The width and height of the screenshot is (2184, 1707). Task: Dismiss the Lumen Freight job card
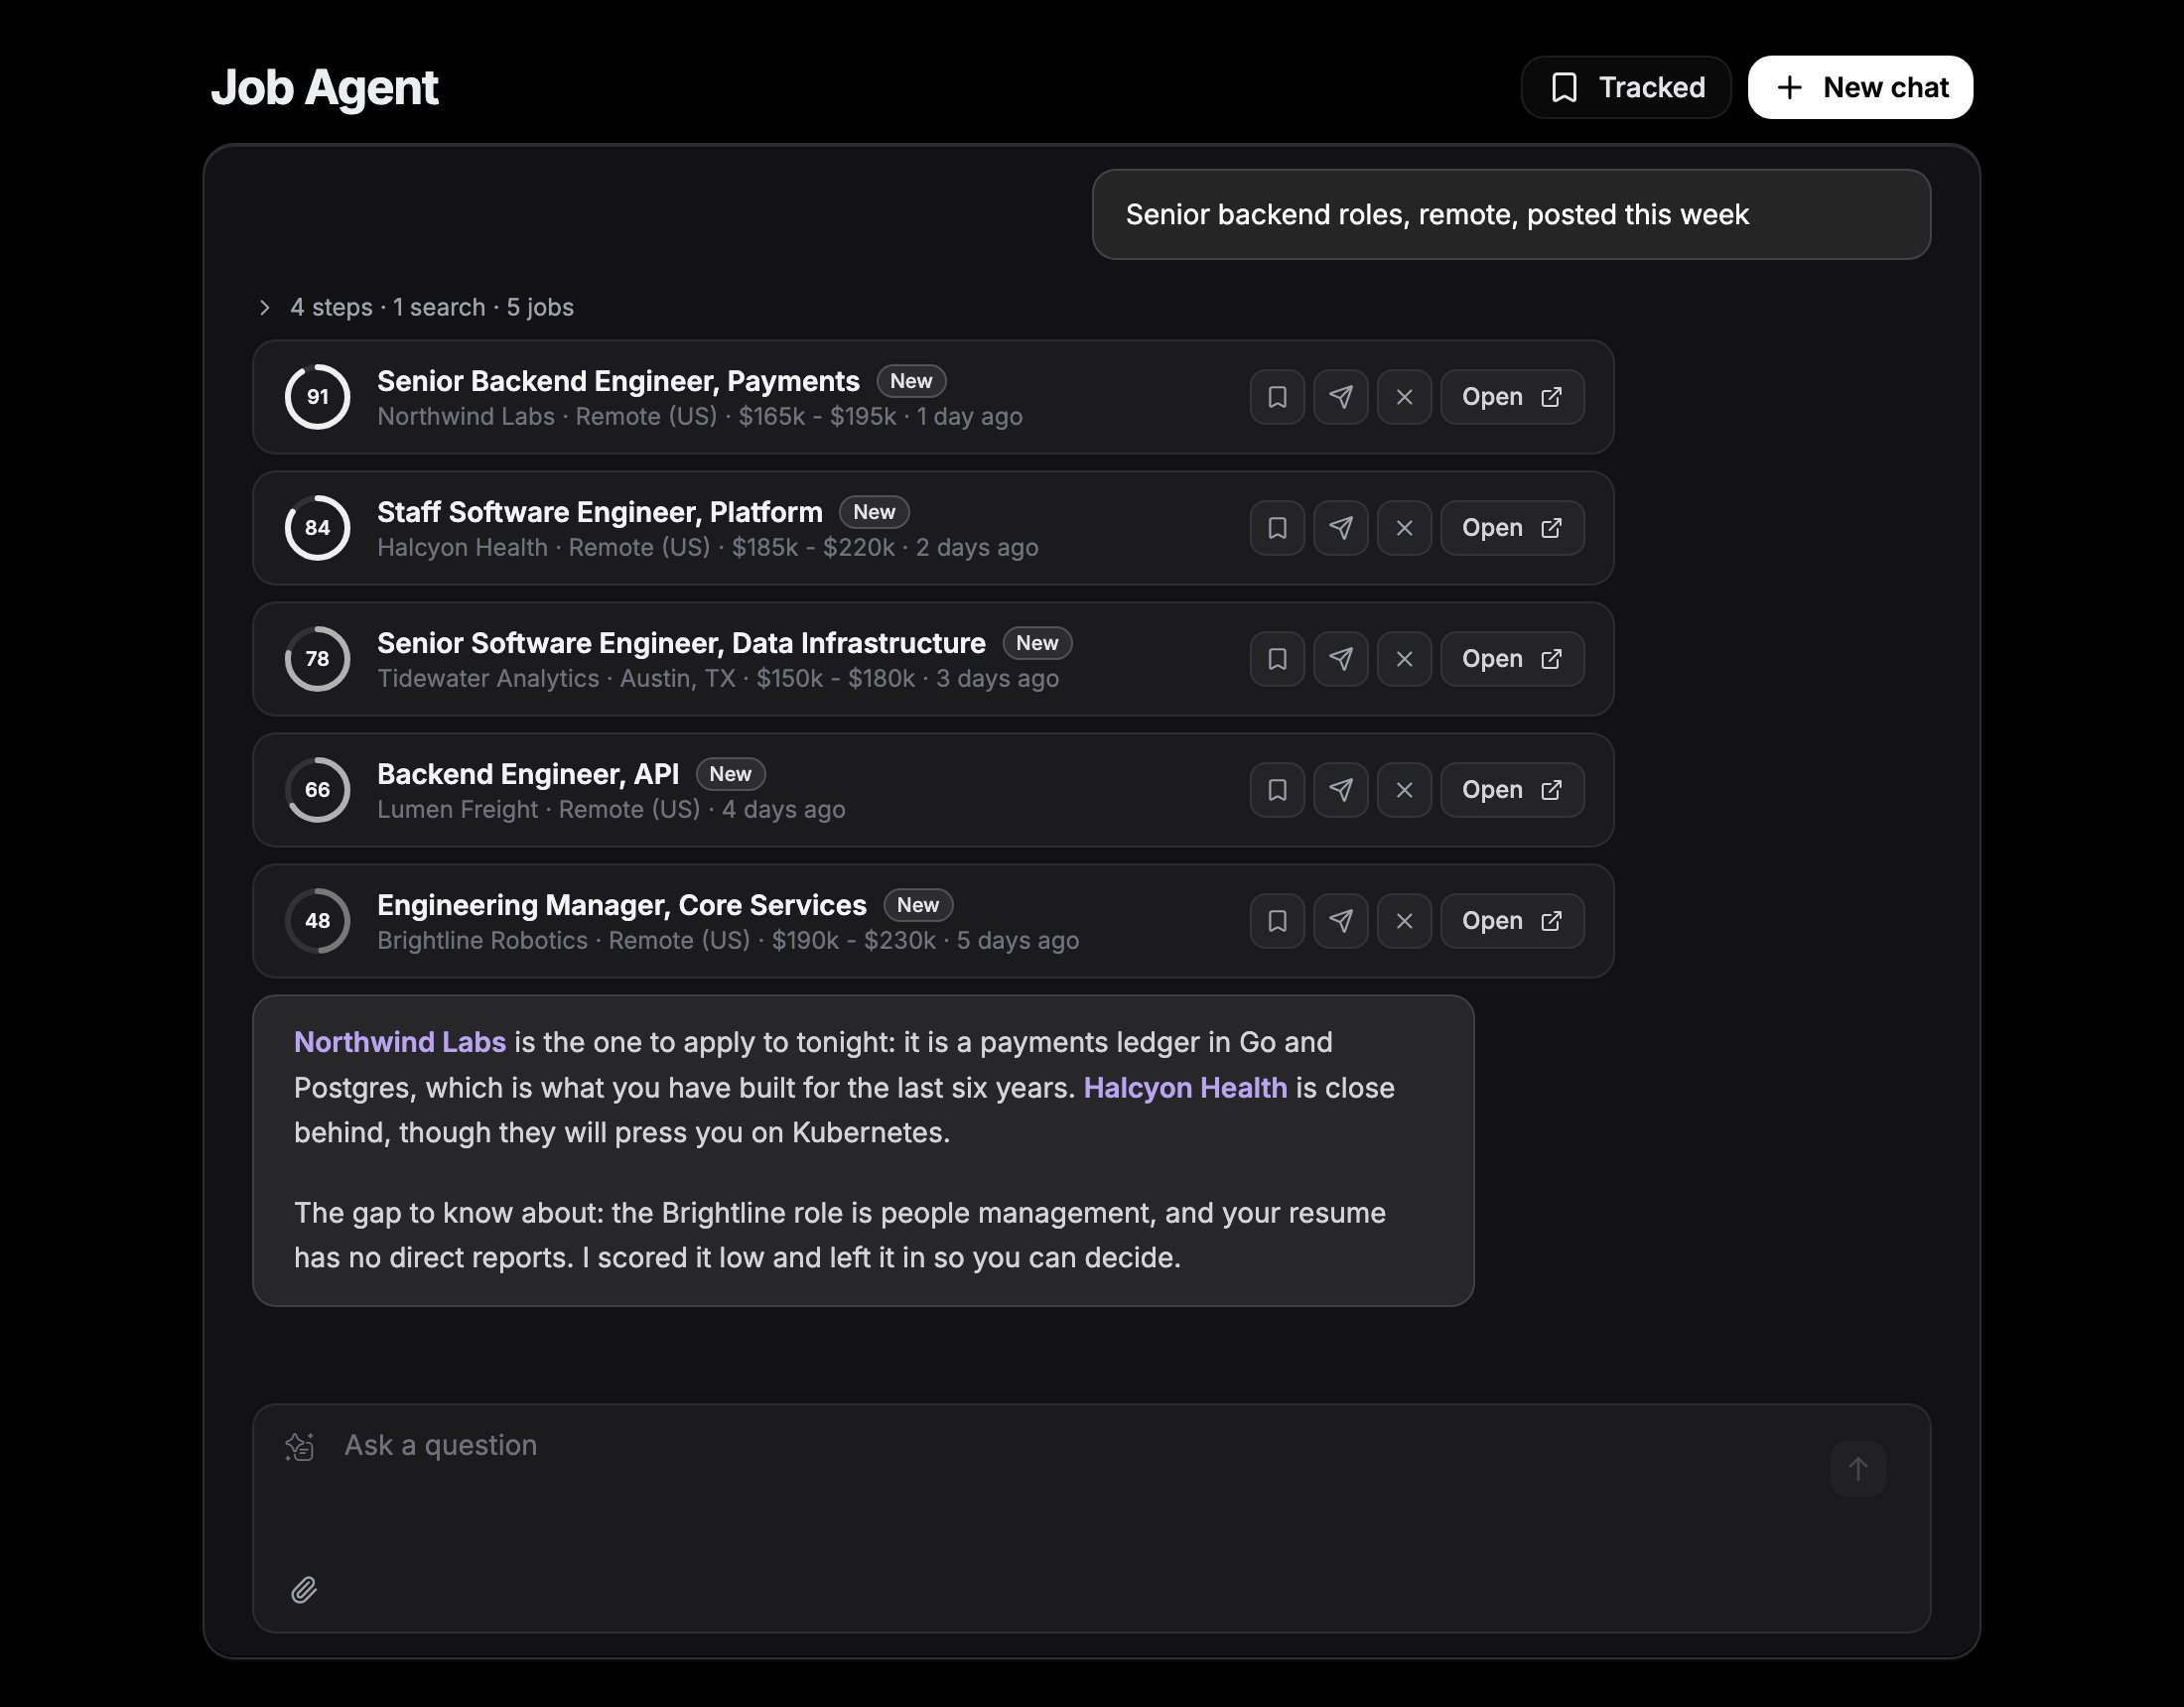point(1404,790)
